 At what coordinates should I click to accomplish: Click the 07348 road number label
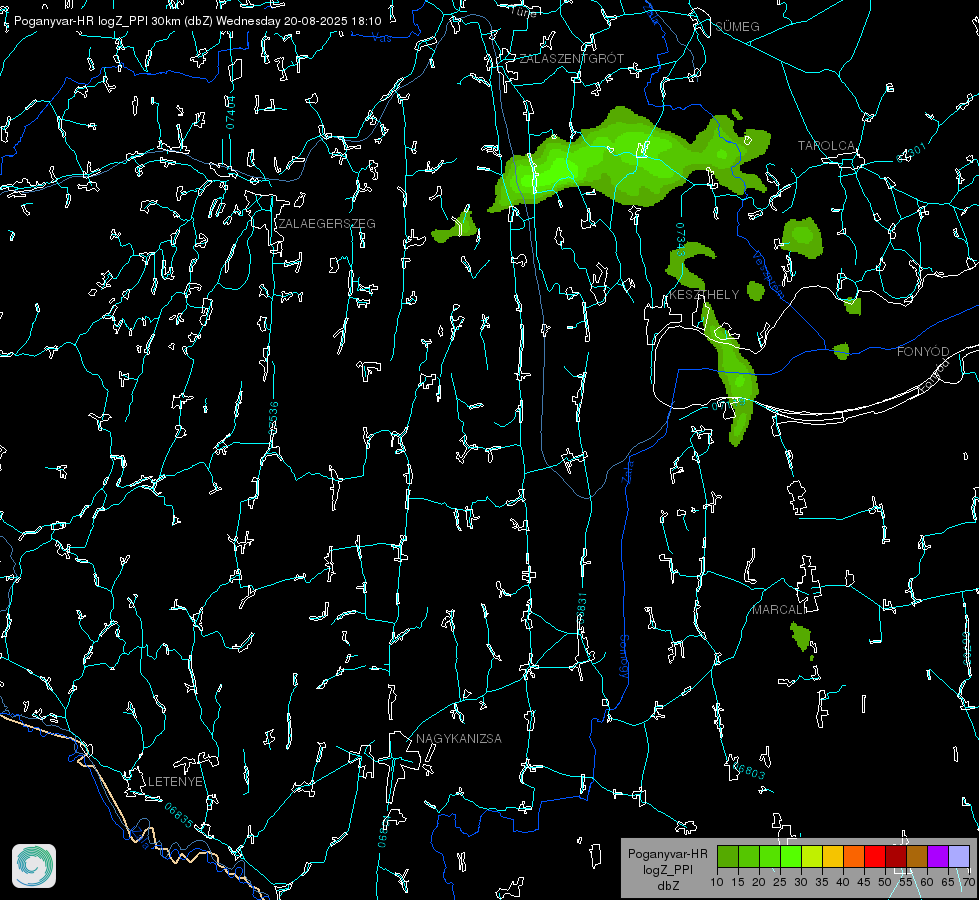coord(681,239)
